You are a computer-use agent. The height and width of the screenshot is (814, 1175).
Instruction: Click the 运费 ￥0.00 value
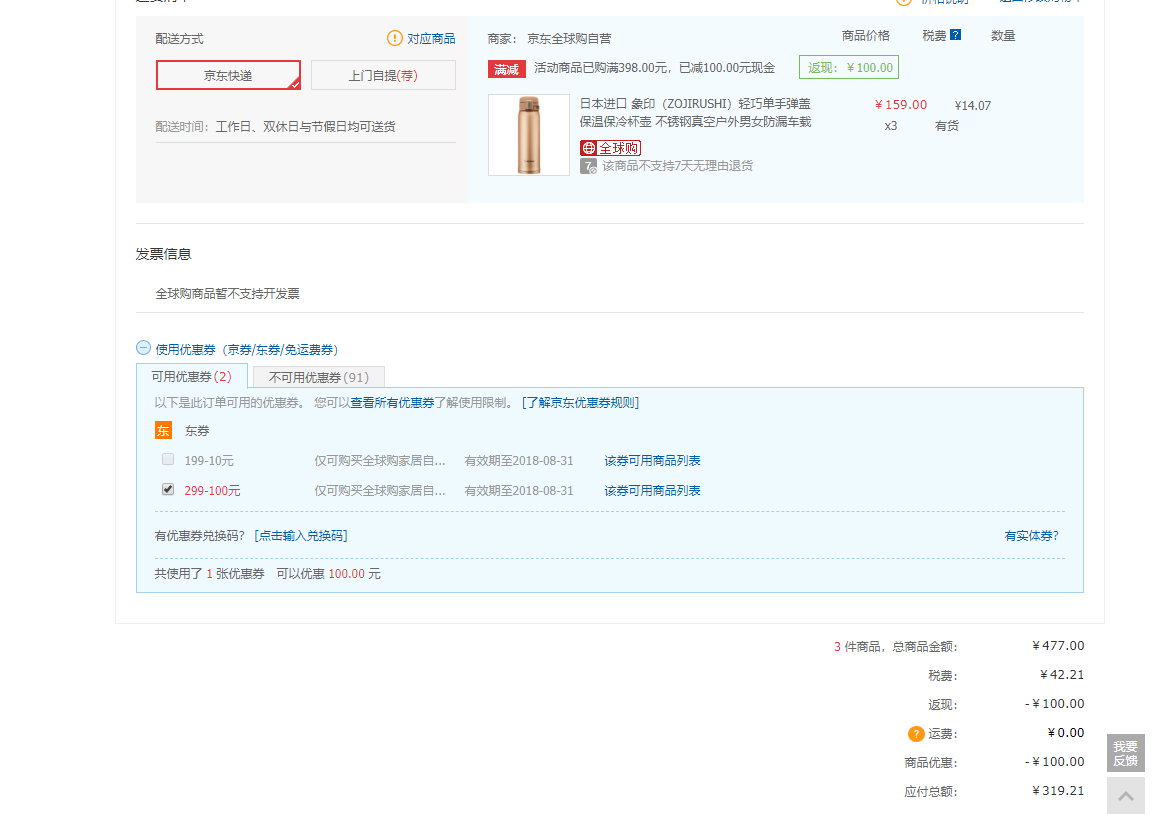pyautogui.click(x=1066, y=732)
